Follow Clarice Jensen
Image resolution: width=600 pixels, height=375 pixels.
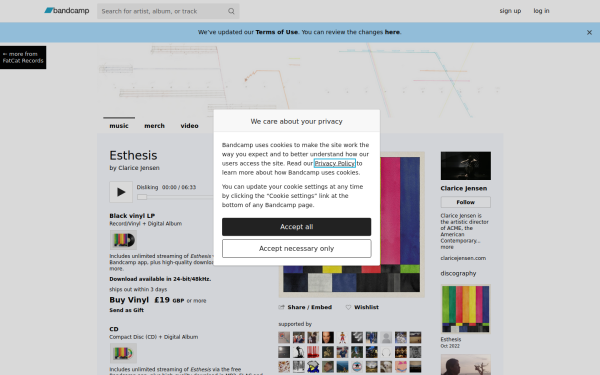click(466, 202)
